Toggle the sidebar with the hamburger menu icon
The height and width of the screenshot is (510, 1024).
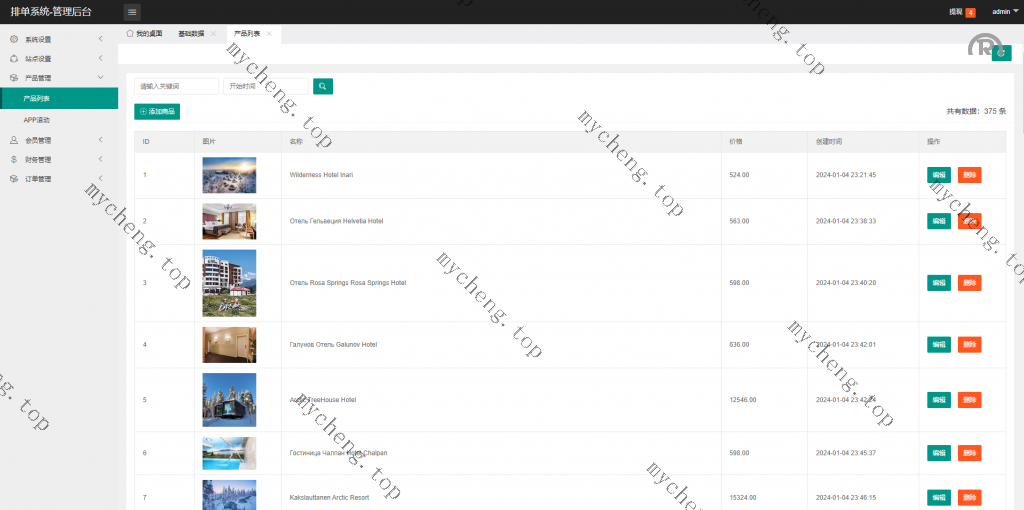click(x=132, y=12)
